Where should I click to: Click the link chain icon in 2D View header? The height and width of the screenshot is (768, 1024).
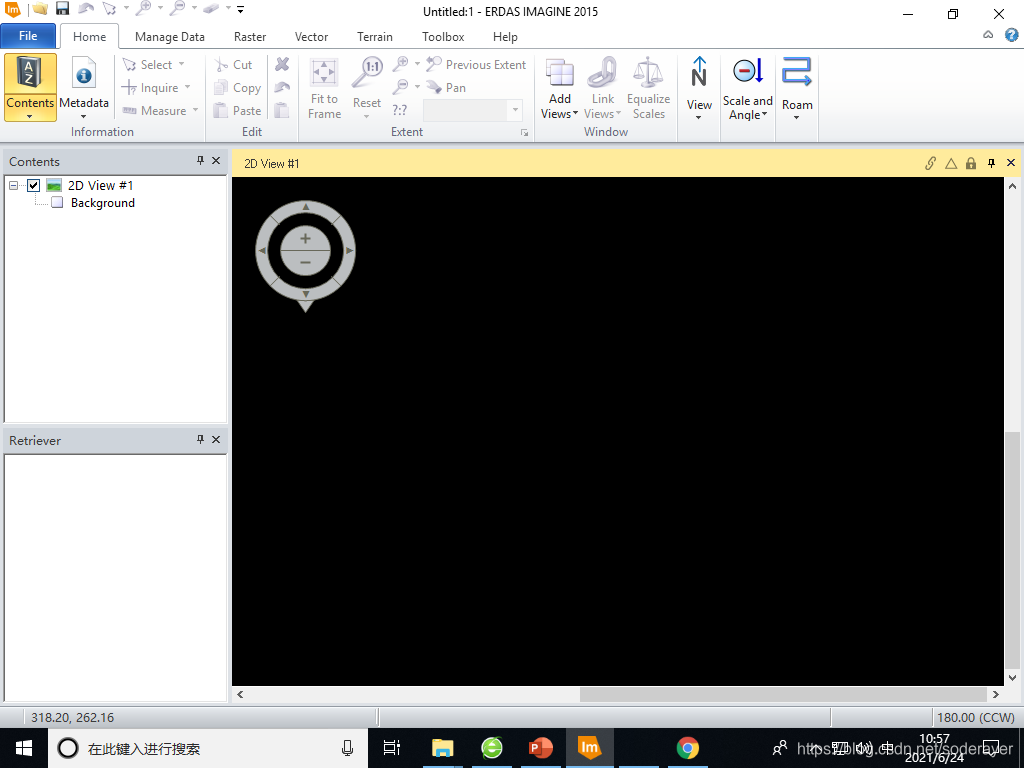click(x=931, y=163)
